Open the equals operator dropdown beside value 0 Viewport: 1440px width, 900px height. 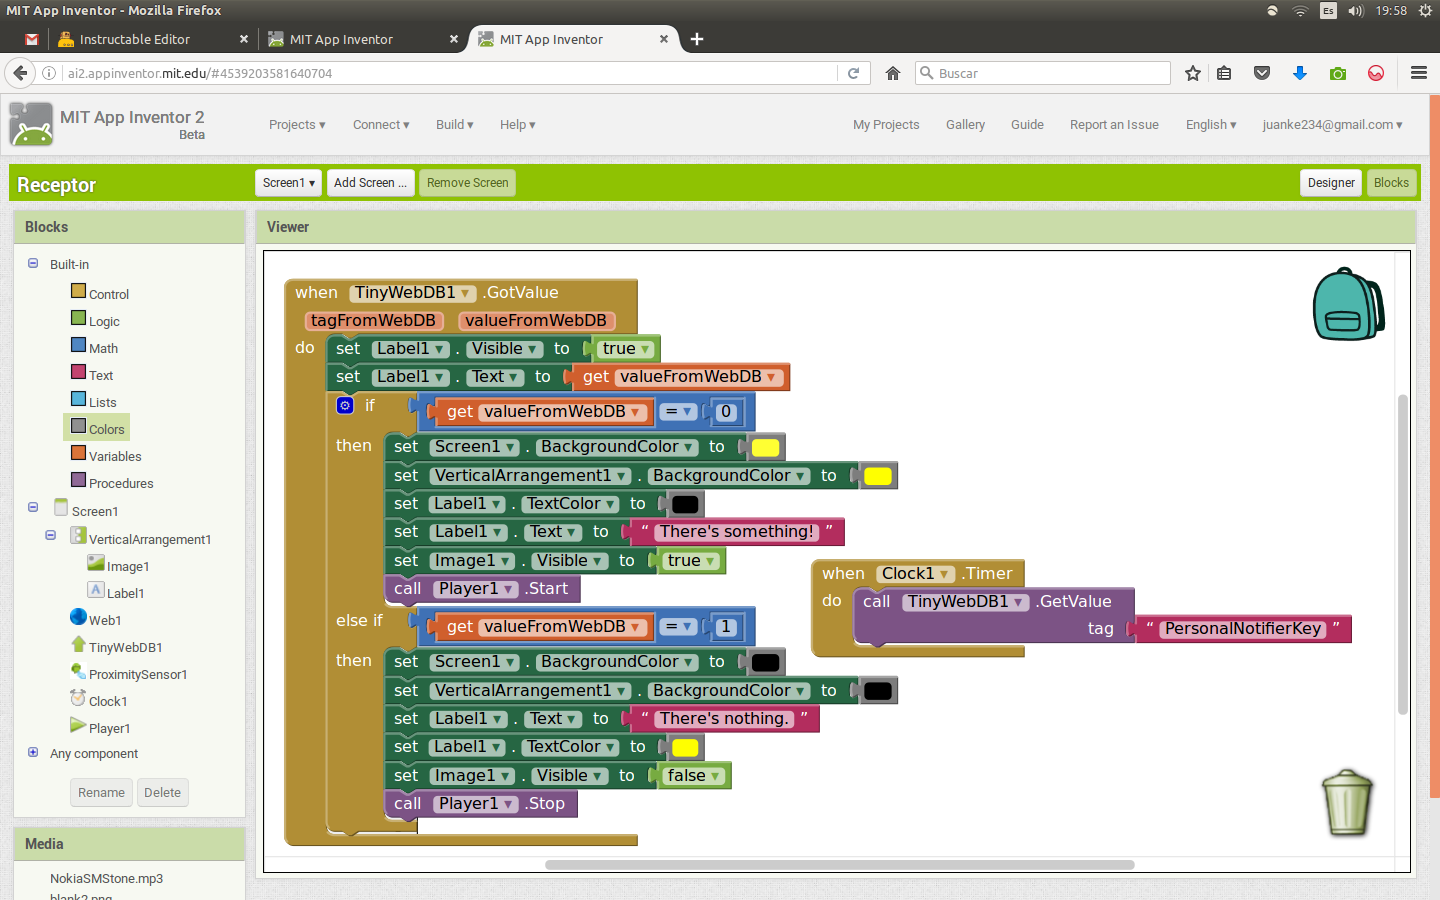(x=679, y=412)
